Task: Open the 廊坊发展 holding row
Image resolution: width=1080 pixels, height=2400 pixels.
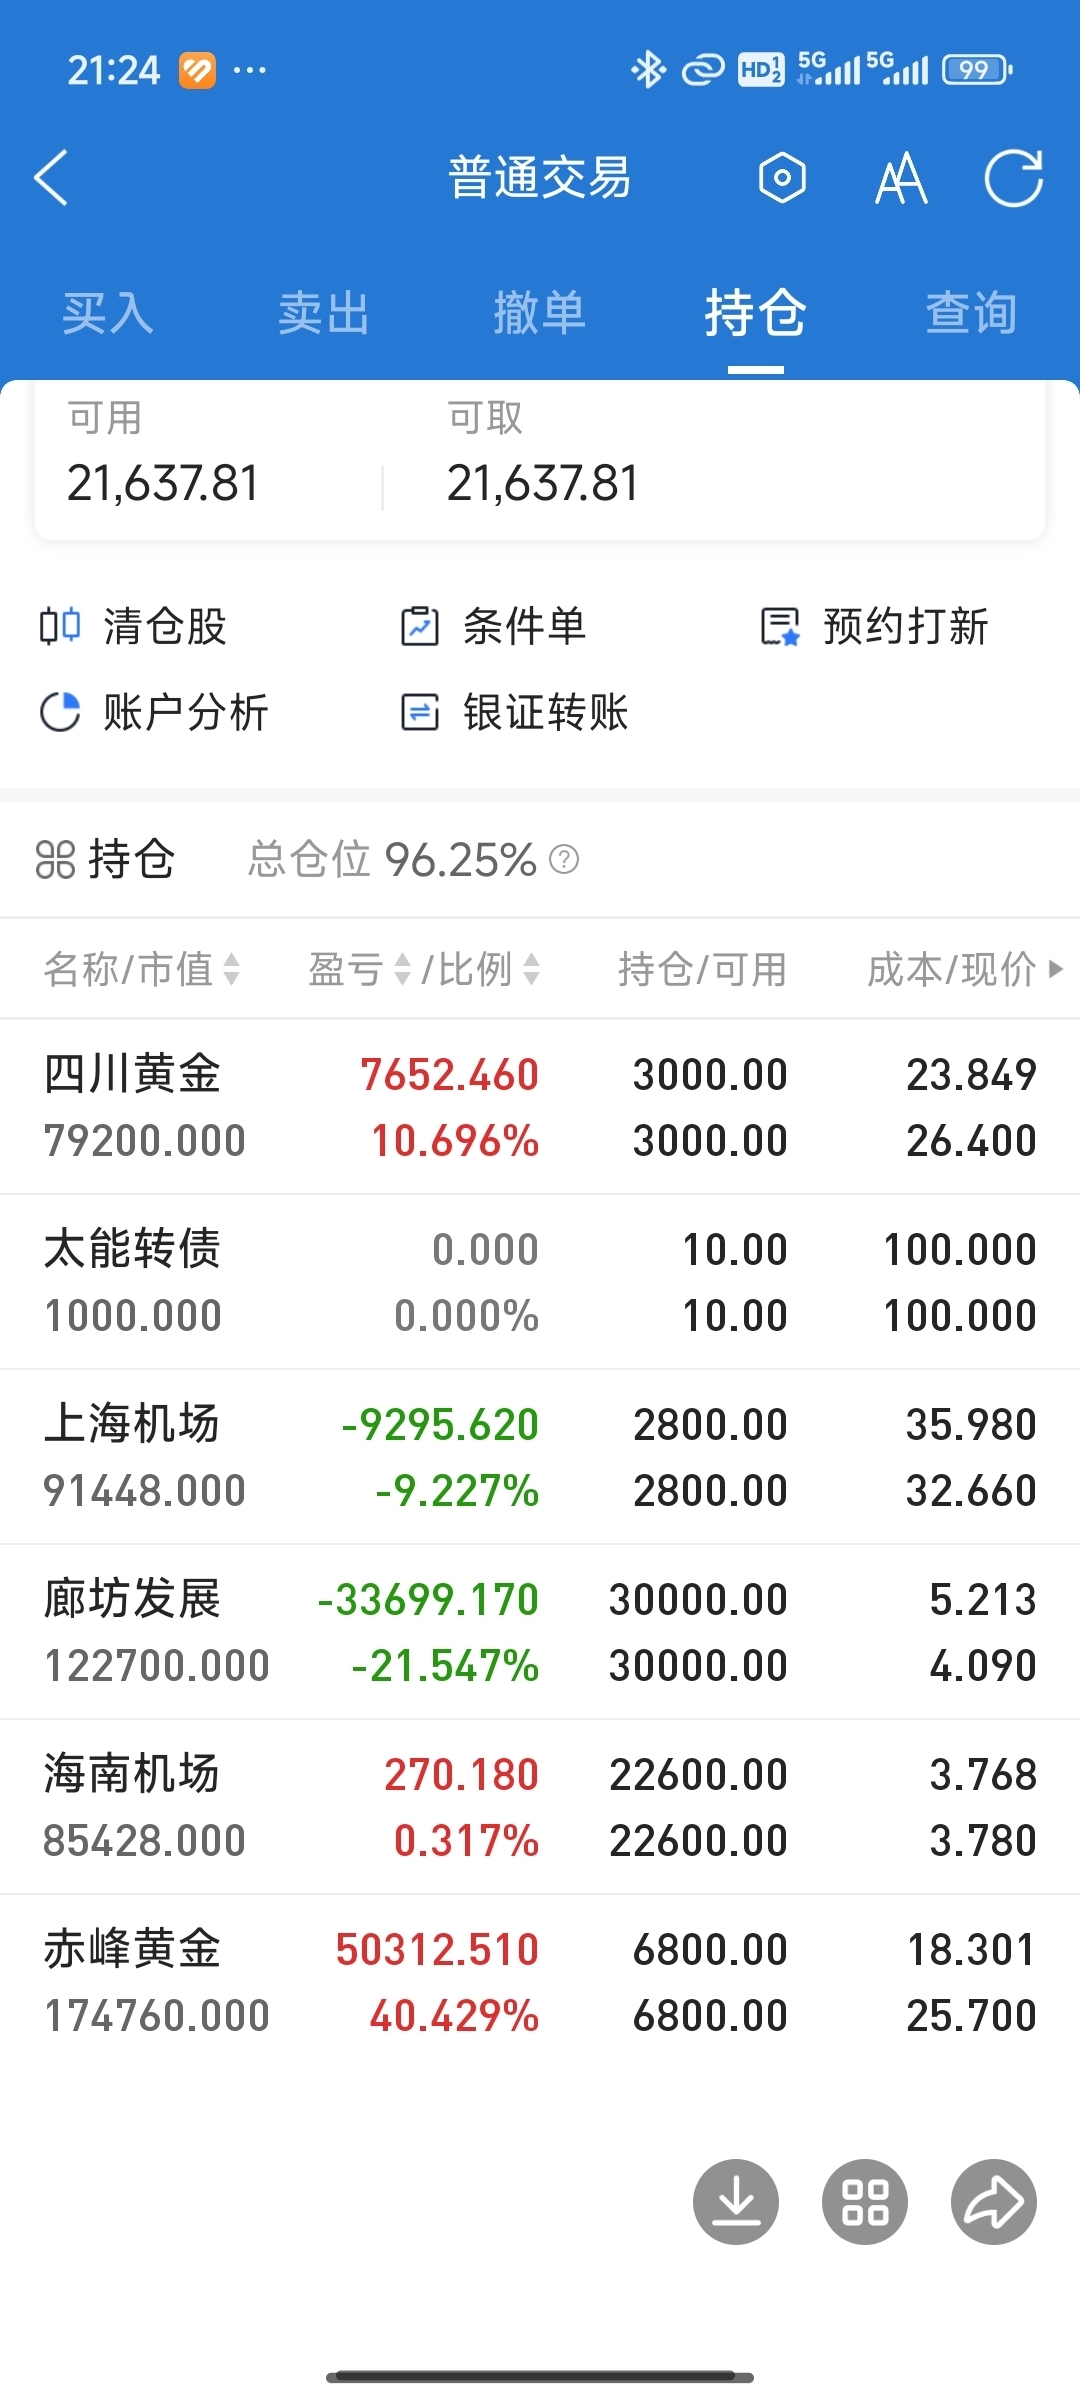Action: coord(540,1632)
